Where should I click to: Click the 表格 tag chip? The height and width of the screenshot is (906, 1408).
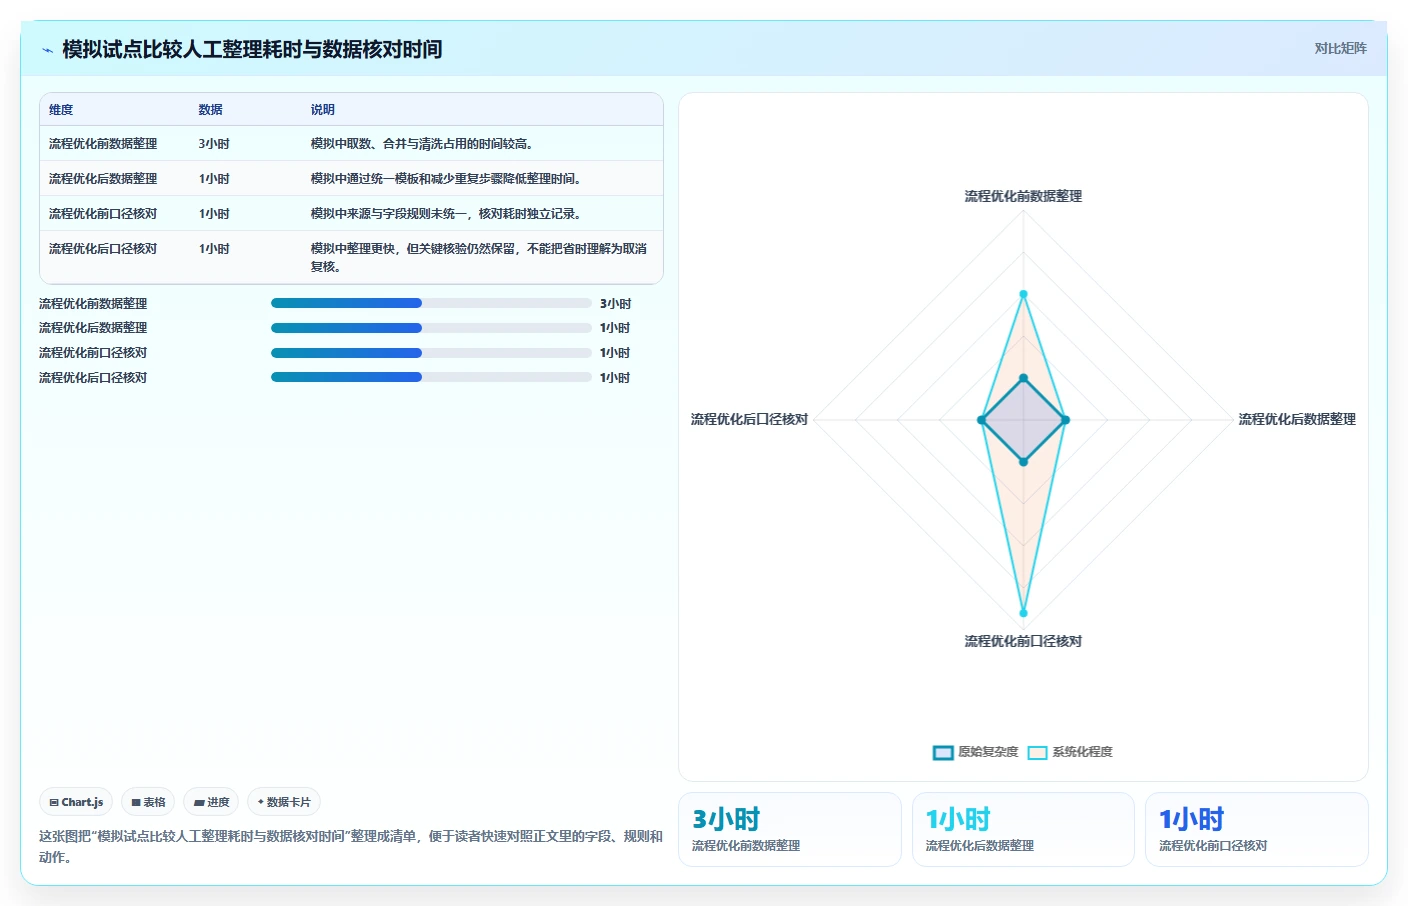click(148, 802)
